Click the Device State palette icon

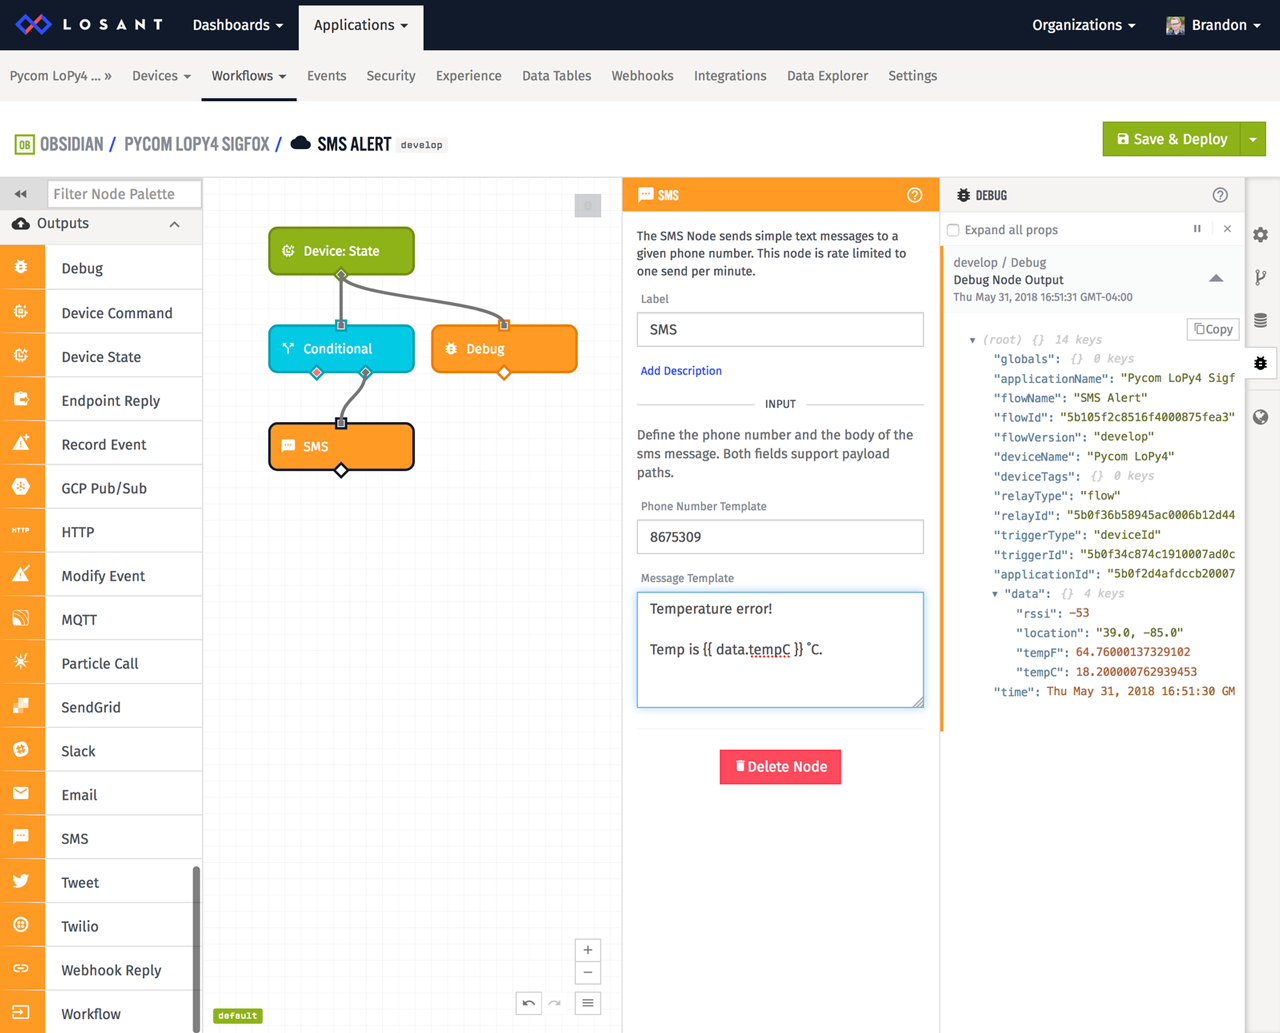[22, 356]
